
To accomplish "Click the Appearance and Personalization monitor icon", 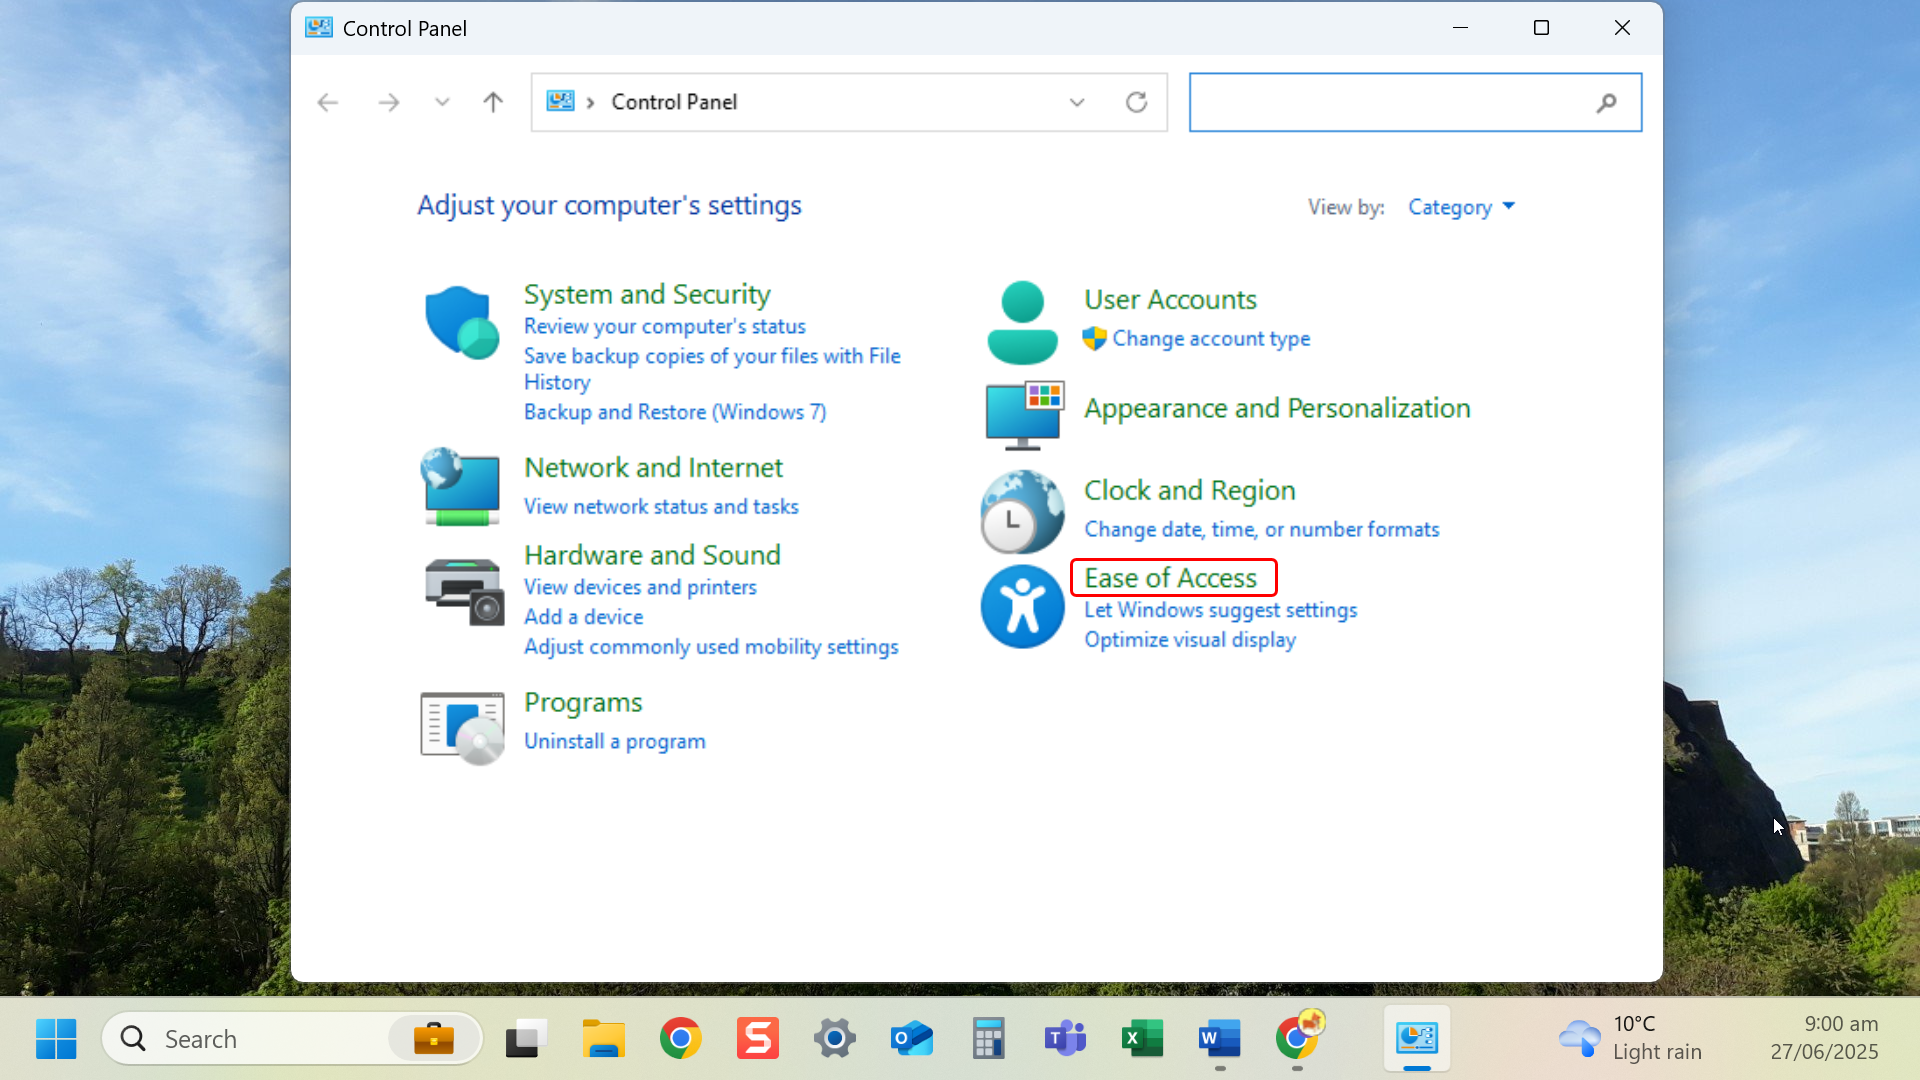I will (1024, 414).
